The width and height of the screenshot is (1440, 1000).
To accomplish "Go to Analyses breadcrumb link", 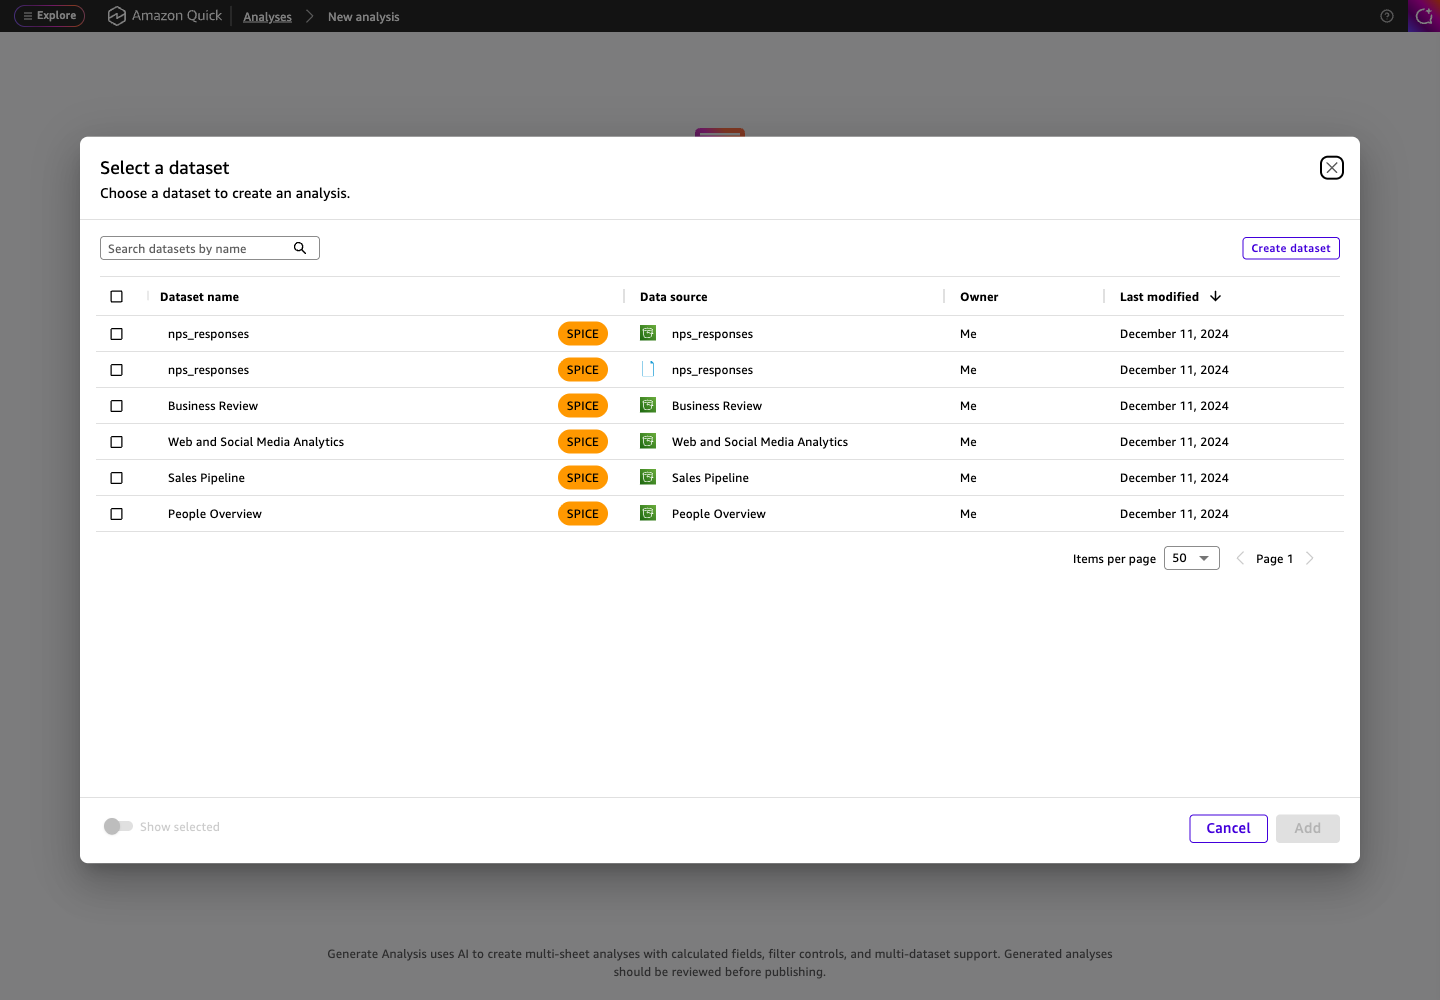I will pyautogui.click(x=267, y=17).
